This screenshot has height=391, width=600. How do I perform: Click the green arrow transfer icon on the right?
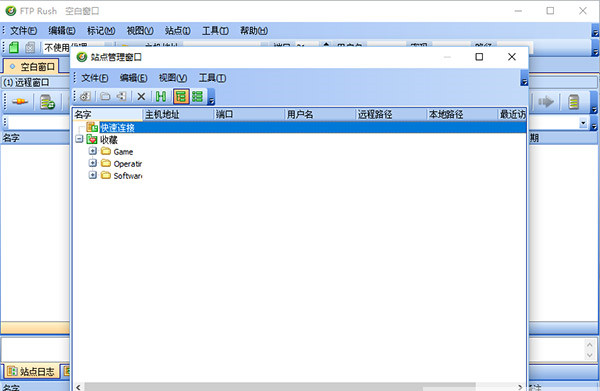[x=546, y=102]
